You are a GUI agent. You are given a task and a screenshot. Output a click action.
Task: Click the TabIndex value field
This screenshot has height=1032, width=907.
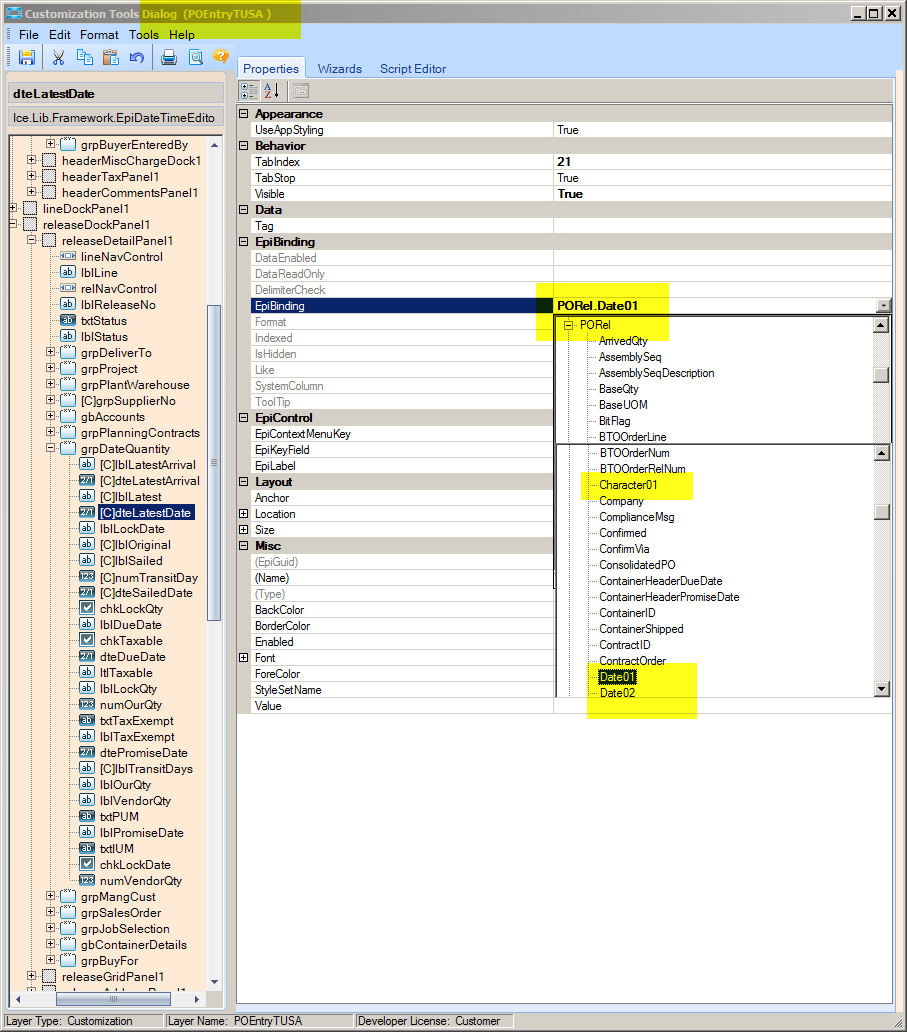(x=723, y=162)
